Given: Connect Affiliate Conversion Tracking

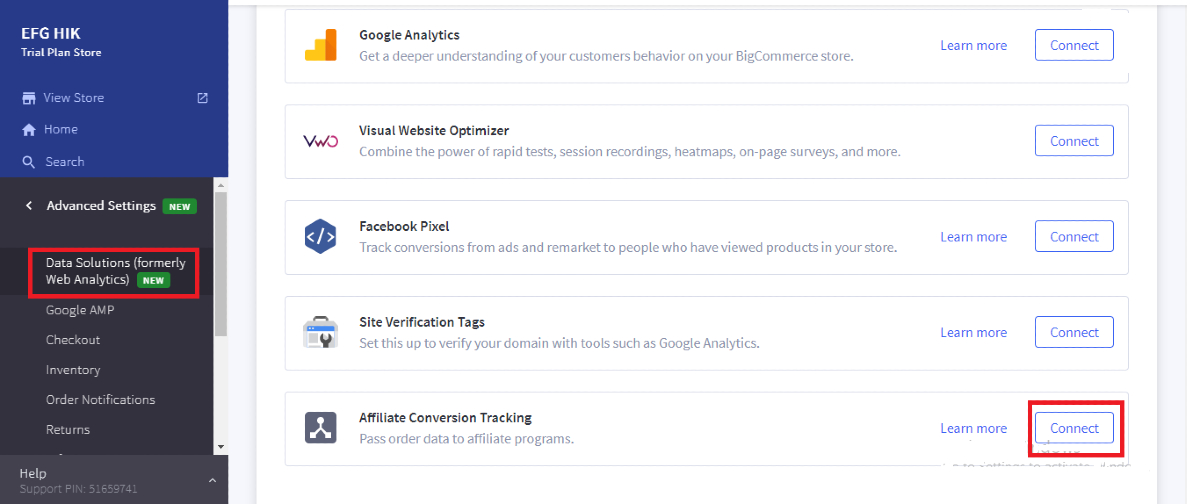Looking at the screenshot, I should click(1074, 428).
